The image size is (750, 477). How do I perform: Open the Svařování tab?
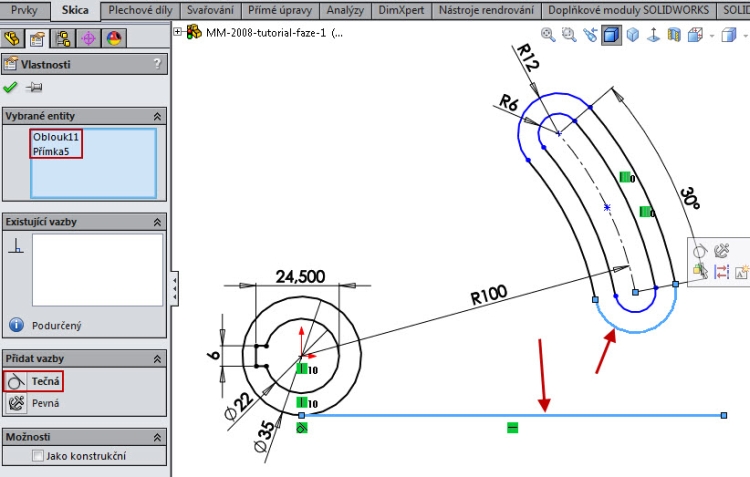pyautogui.click(x=210, y=10)
